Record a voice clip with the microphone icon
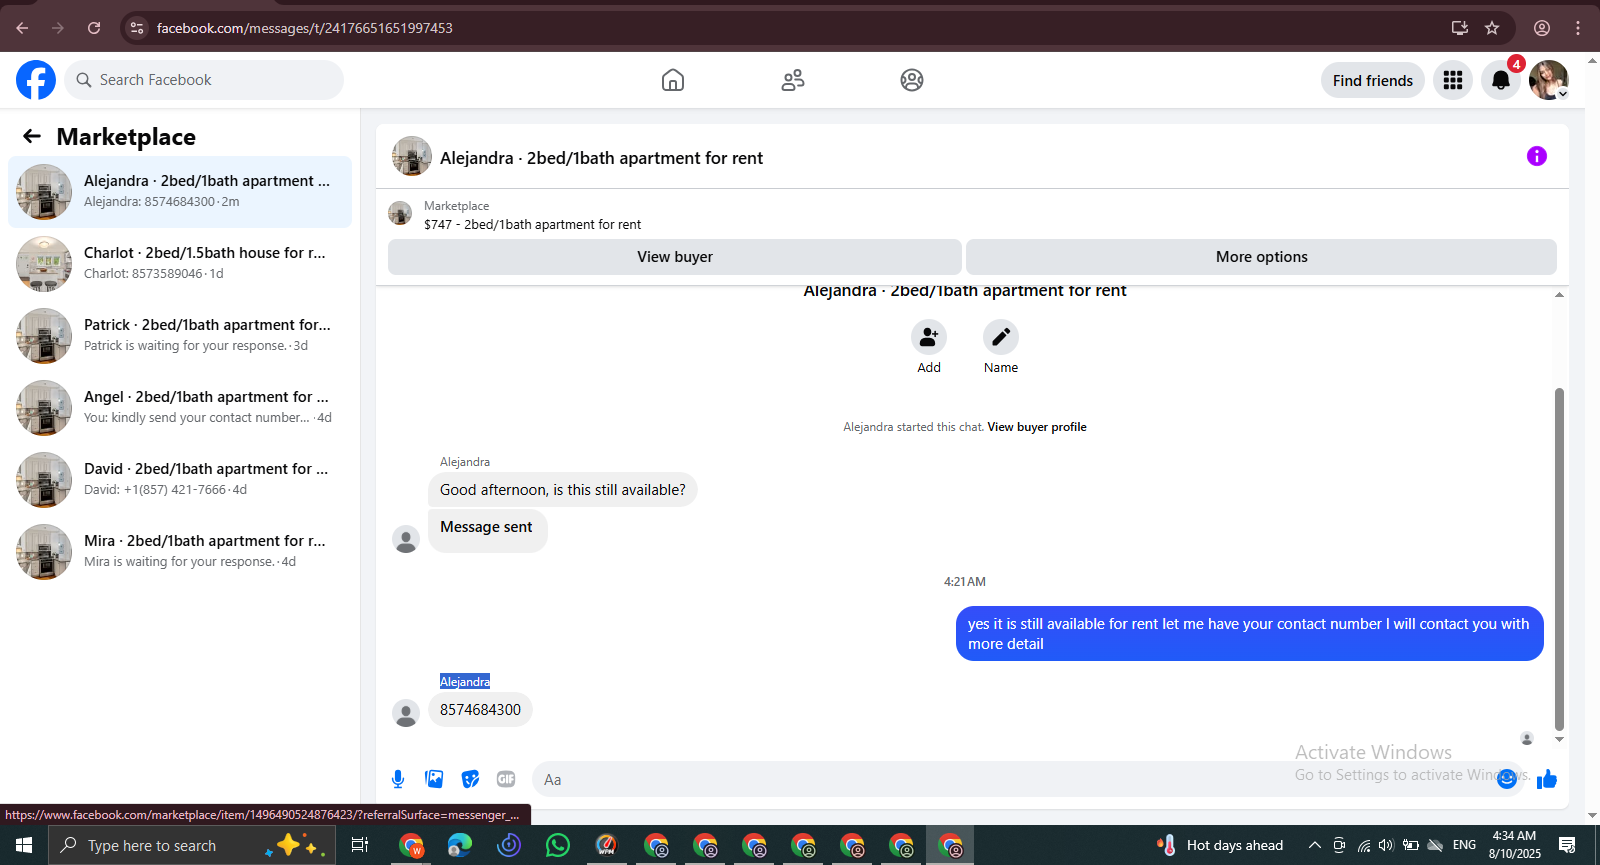This screenshot has height=865, width=1600. pyautogui.click(x=398, y=779)
